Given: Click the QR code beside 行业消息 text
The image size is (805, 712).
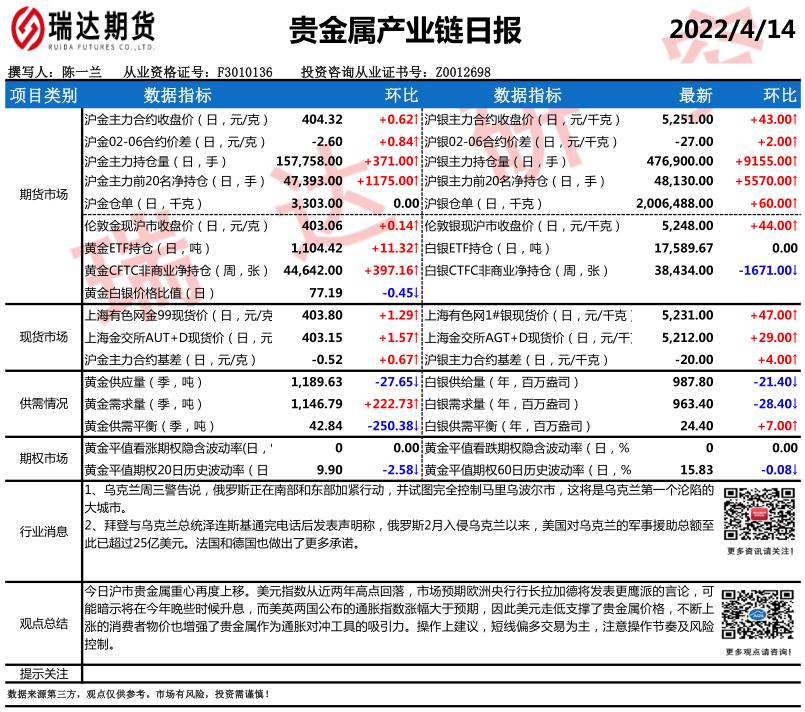Looking at the screenshot, I should coord(758,513).
